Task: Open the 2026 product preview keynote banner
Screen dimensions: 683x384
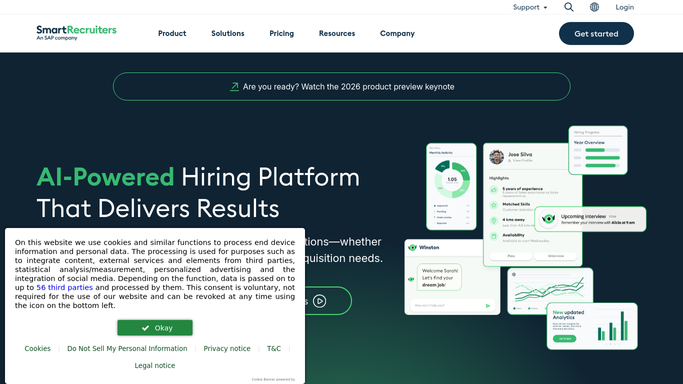Action: click(342, 87)
